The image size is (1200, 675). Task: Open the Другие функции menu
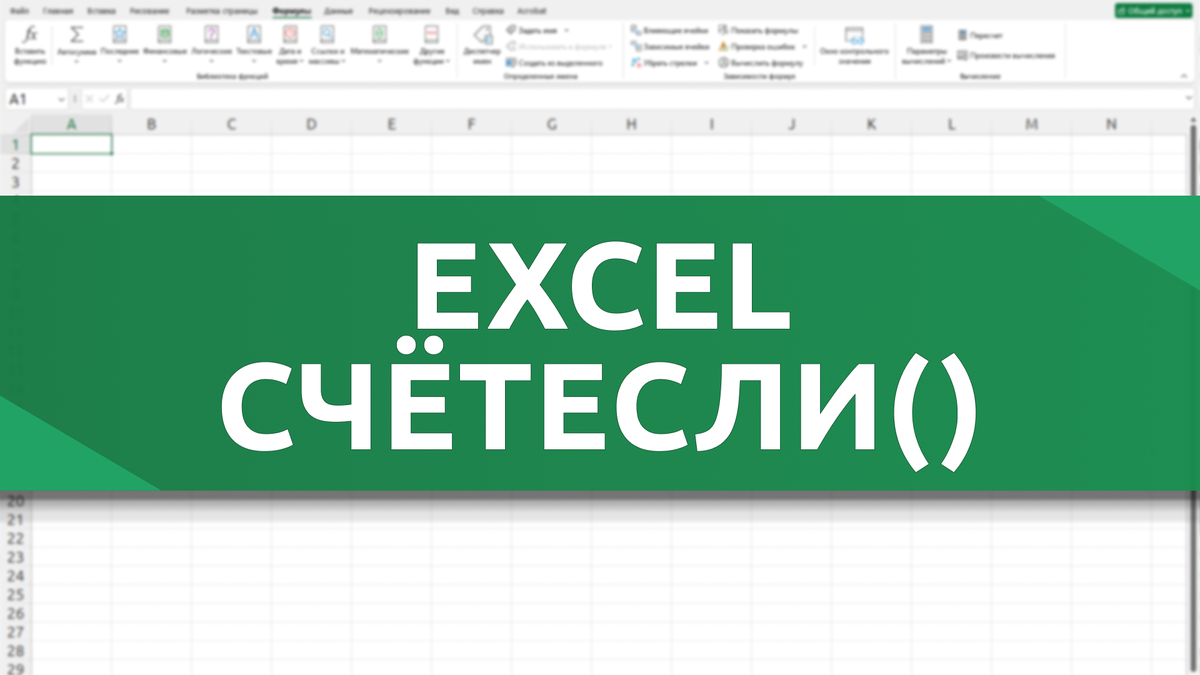point(431,45)
